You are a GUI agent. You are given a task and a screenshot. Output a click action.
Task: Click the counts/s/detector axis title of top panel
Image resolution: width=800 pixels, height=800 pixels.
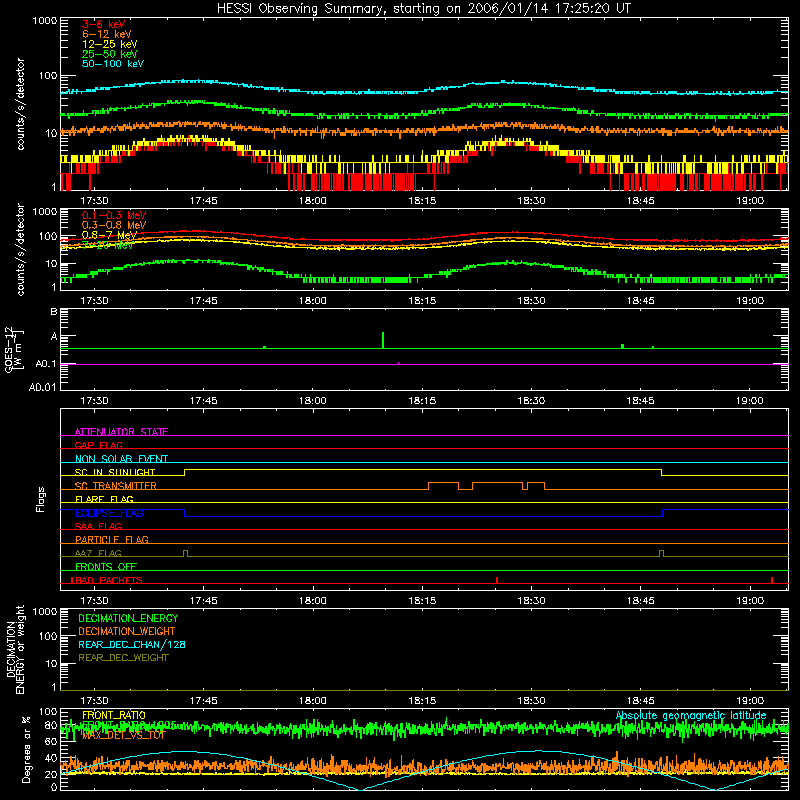(20, 104)
